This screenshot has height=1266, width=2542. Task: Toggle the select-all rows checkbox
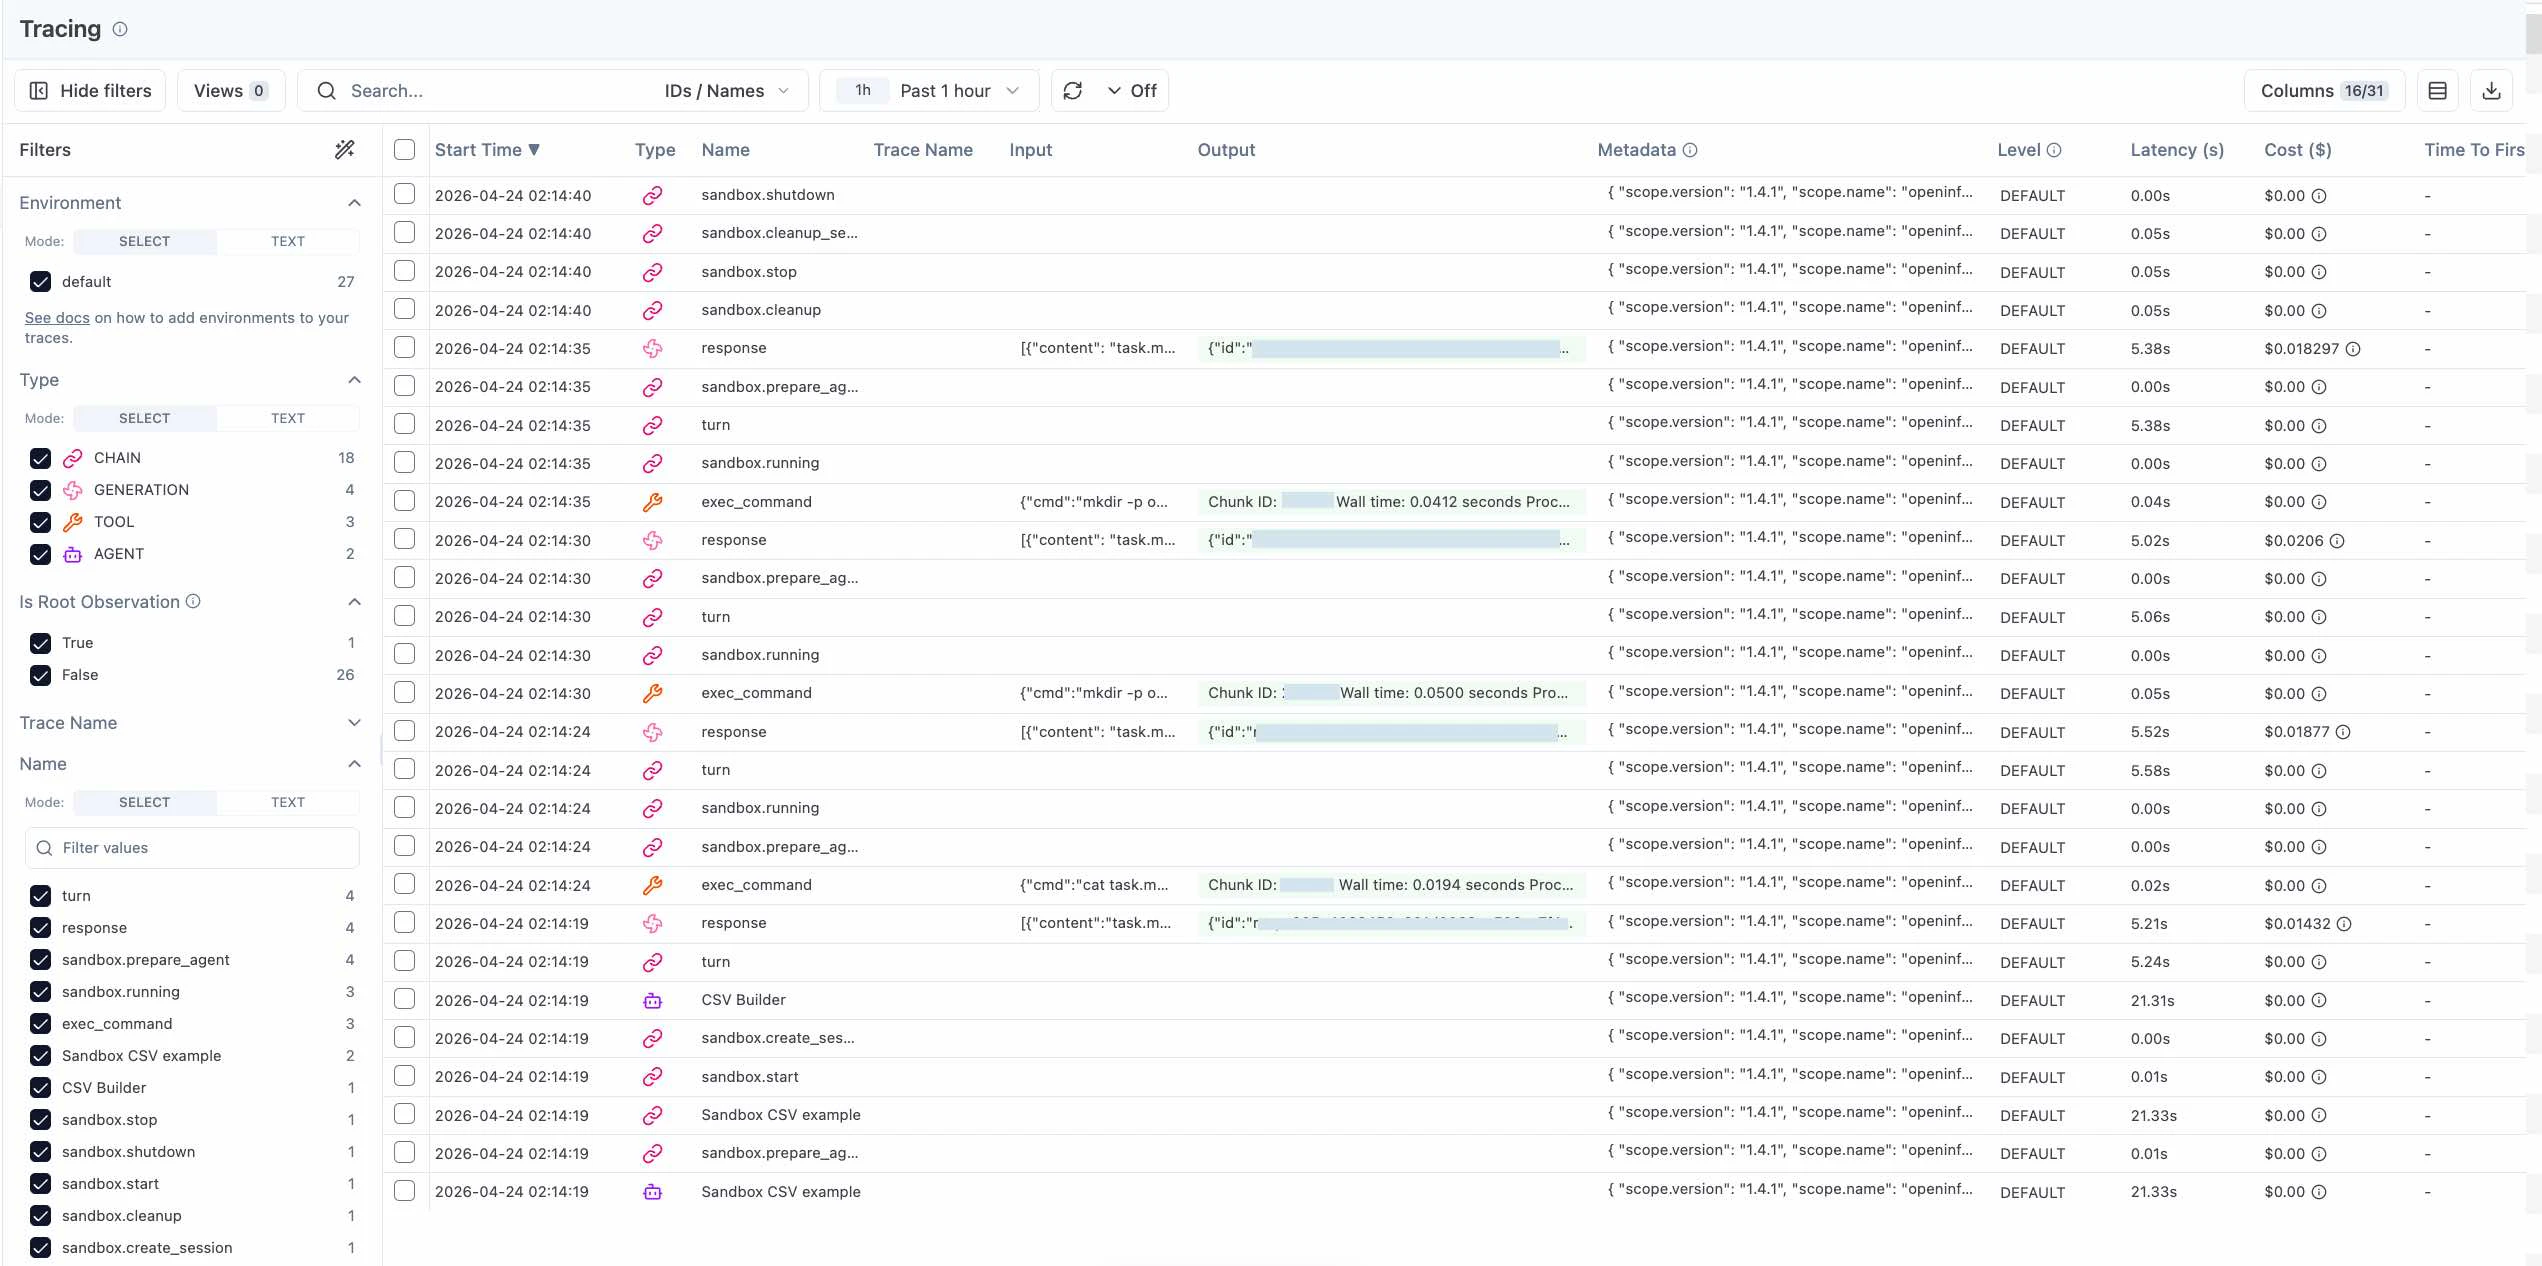click(x=404, y=150)
